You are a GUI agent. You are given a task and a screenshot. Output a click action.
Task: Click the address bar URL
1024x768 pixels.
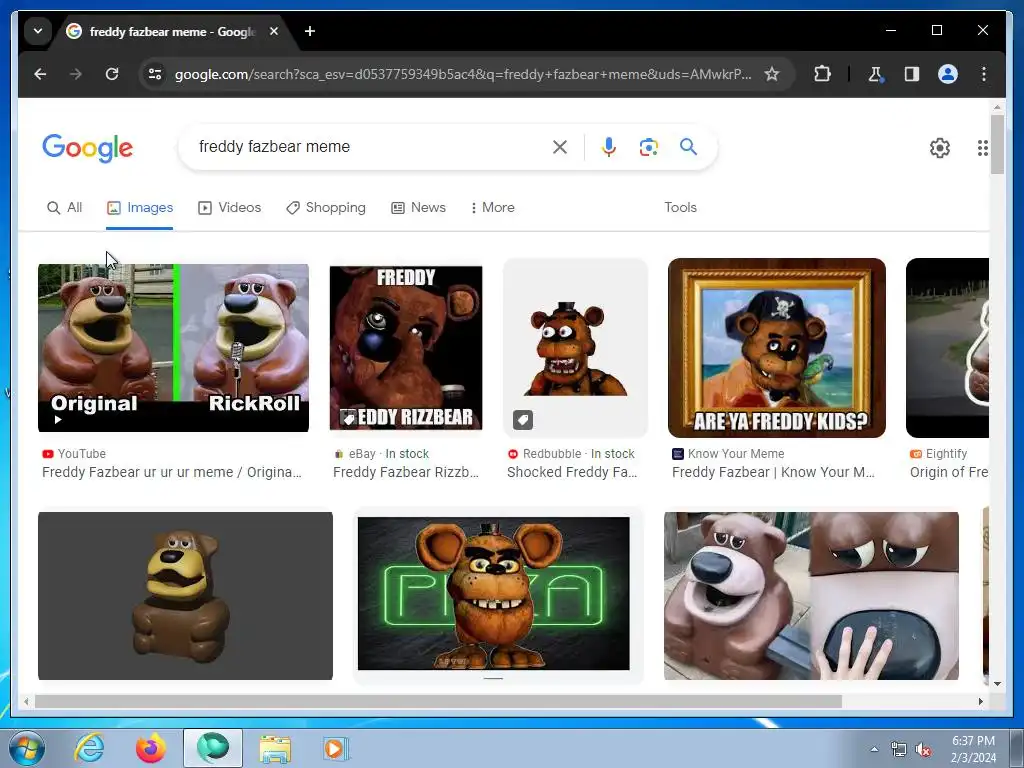point(462,74)
